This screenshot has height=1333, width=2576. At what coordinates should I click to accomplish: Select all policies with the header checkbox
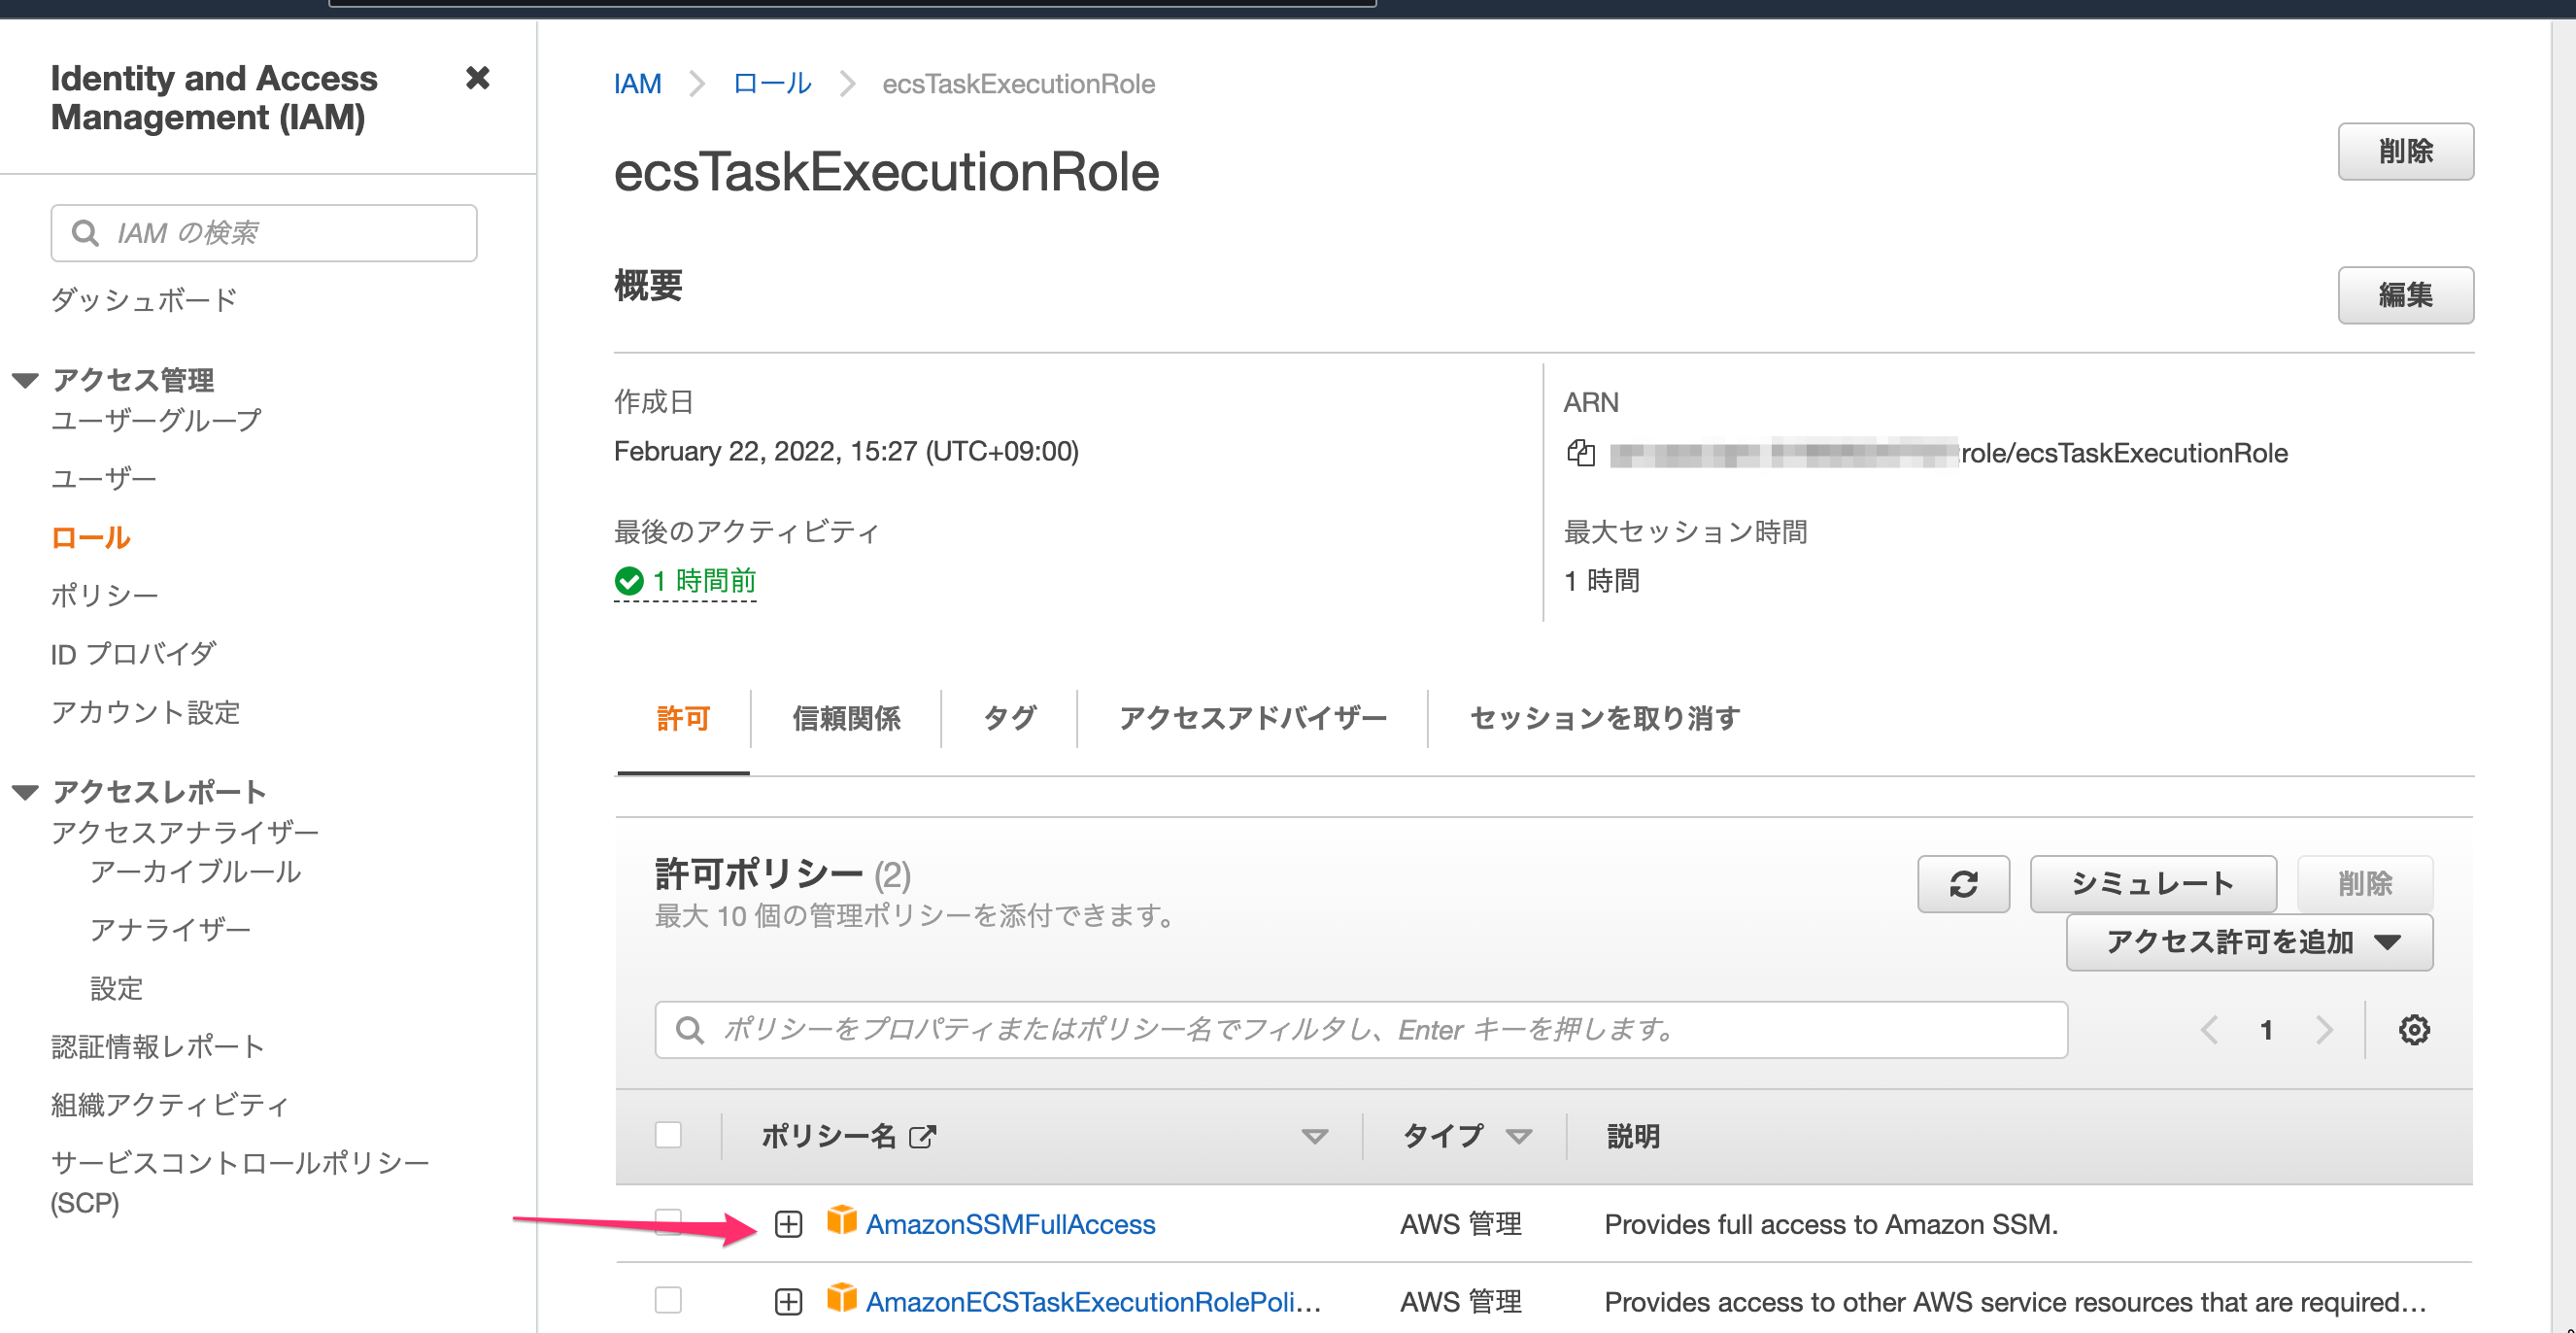click(x=668, y=1134)
